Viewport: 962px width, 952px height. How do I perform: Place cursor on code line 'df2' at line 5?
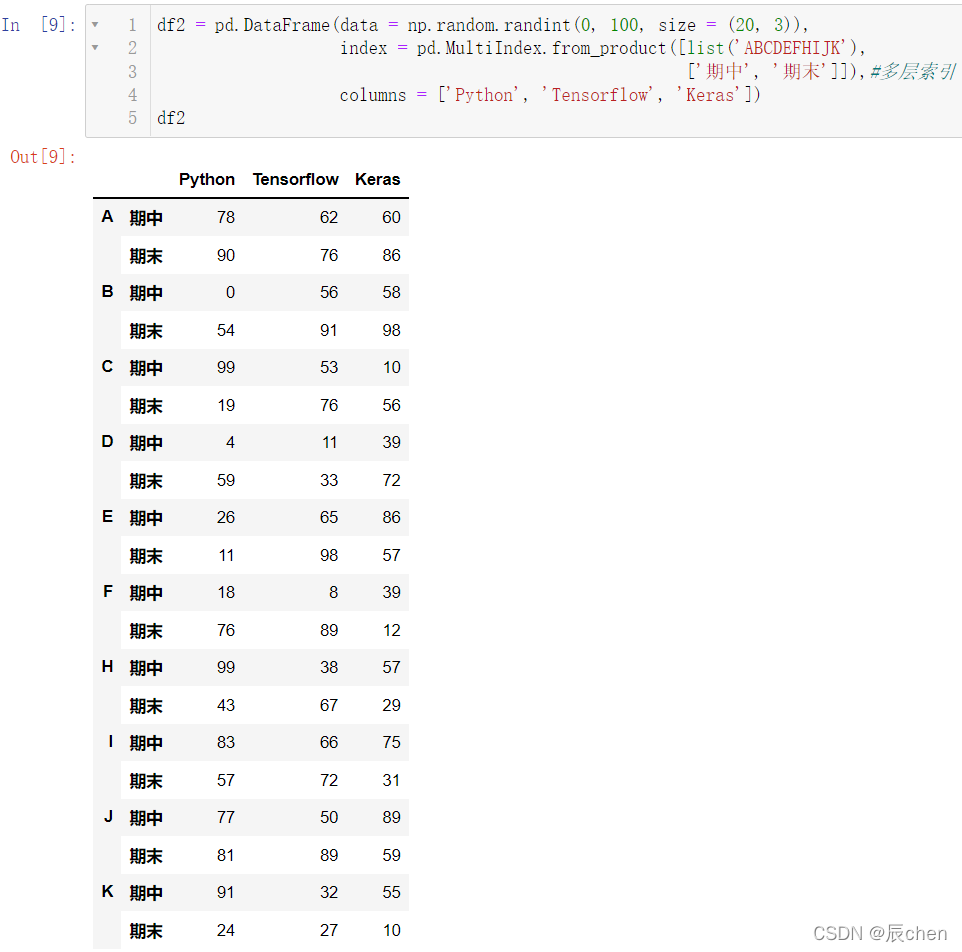click(x=171, y=118)
